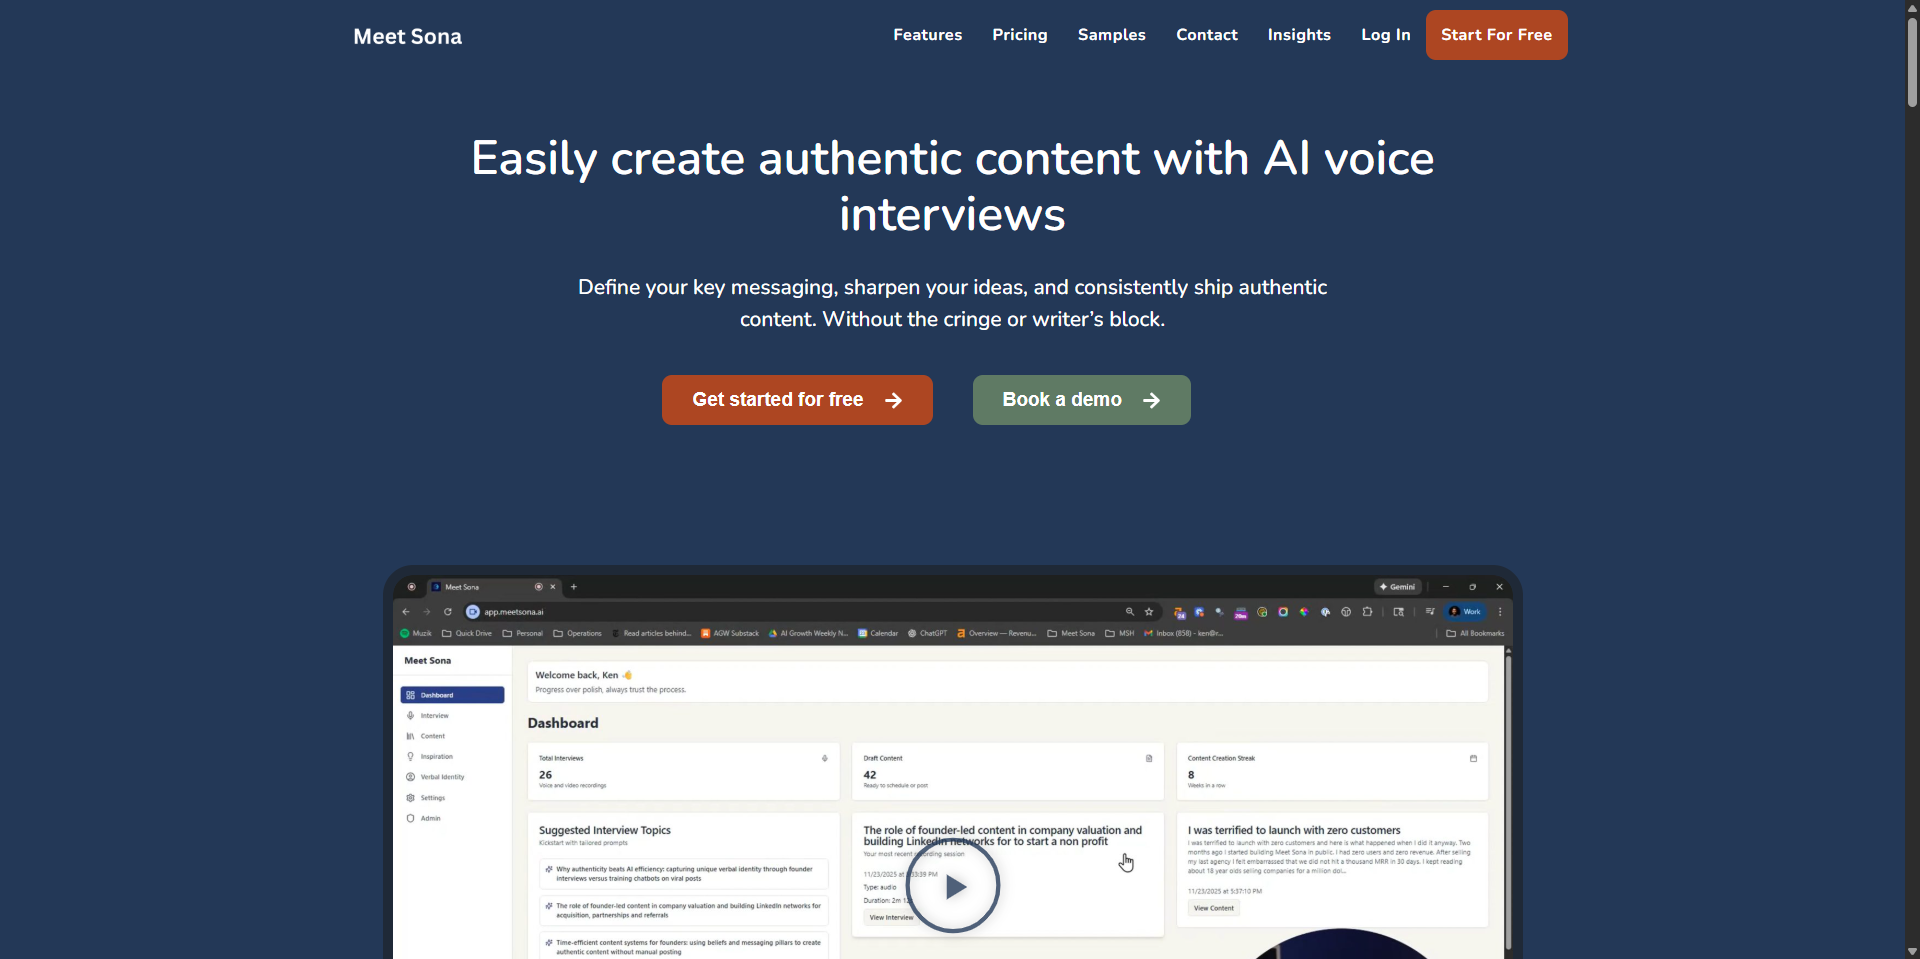Click the arrow on Get started for free
1920x959 pixels.
click(893, 400)
